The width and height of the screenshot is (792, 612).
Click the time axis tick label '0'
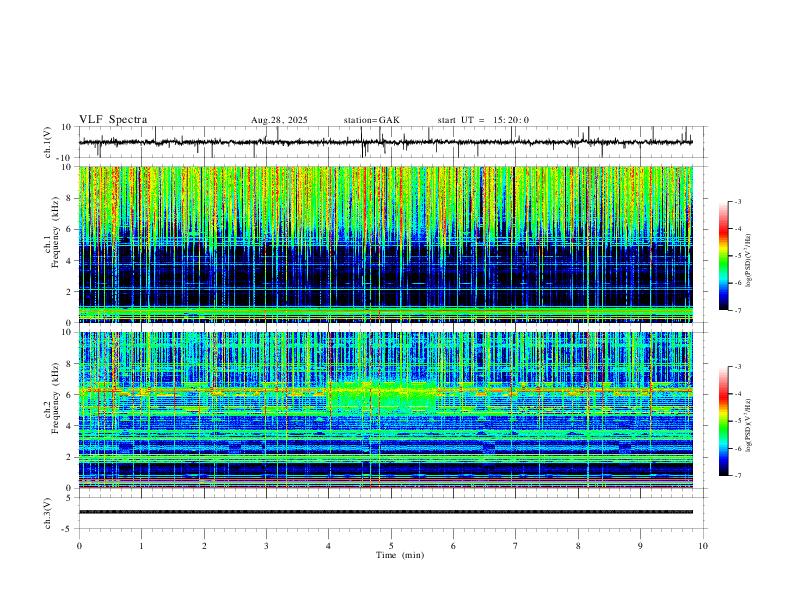click(79, 546)
